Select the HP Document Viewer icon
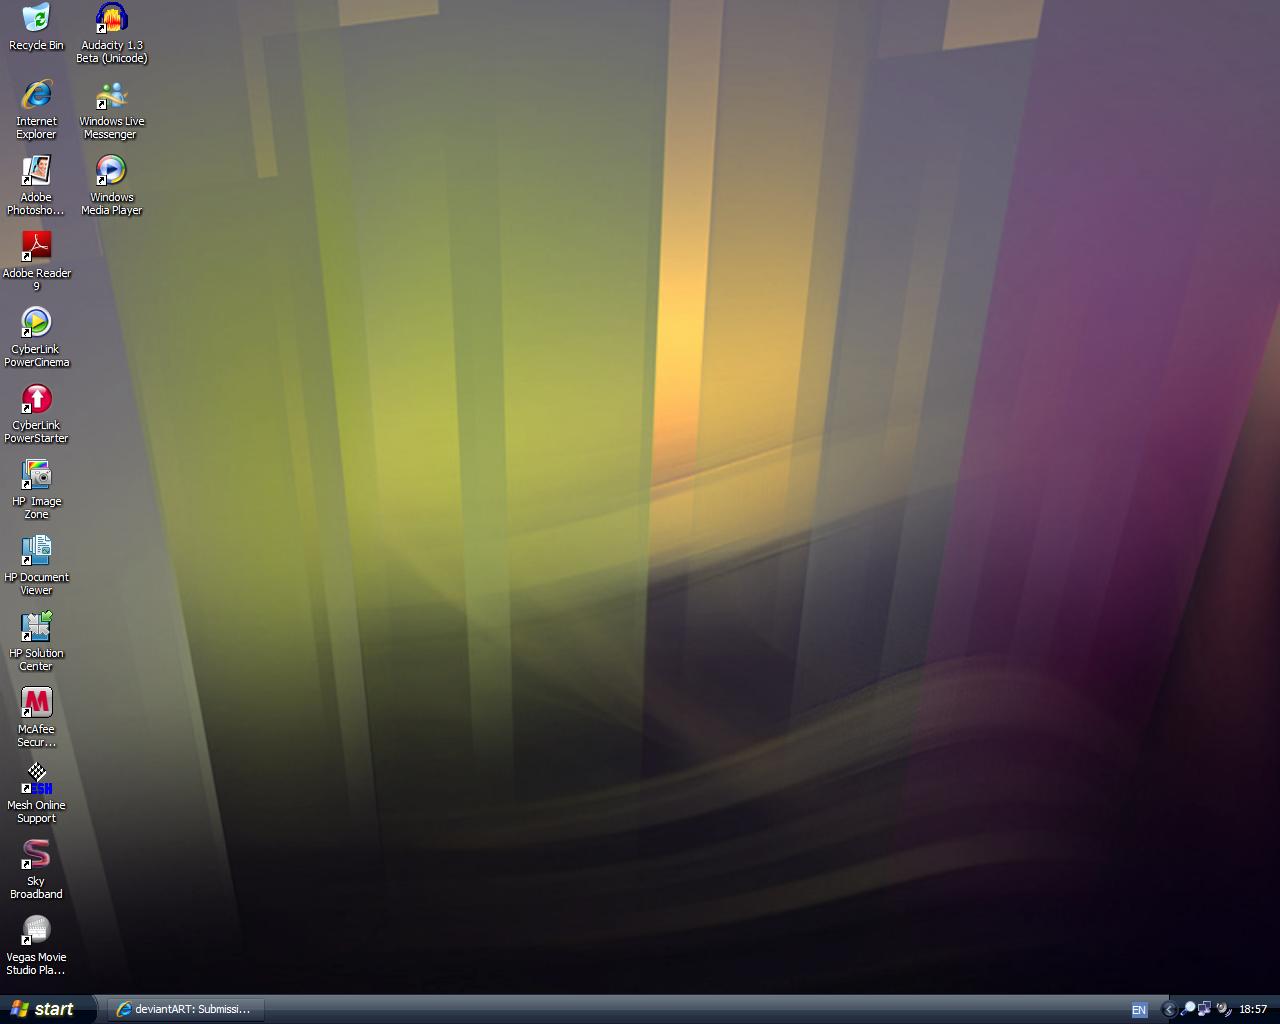The width and height of the screenshot is (1280, 1024). click(x=36, y=565)
